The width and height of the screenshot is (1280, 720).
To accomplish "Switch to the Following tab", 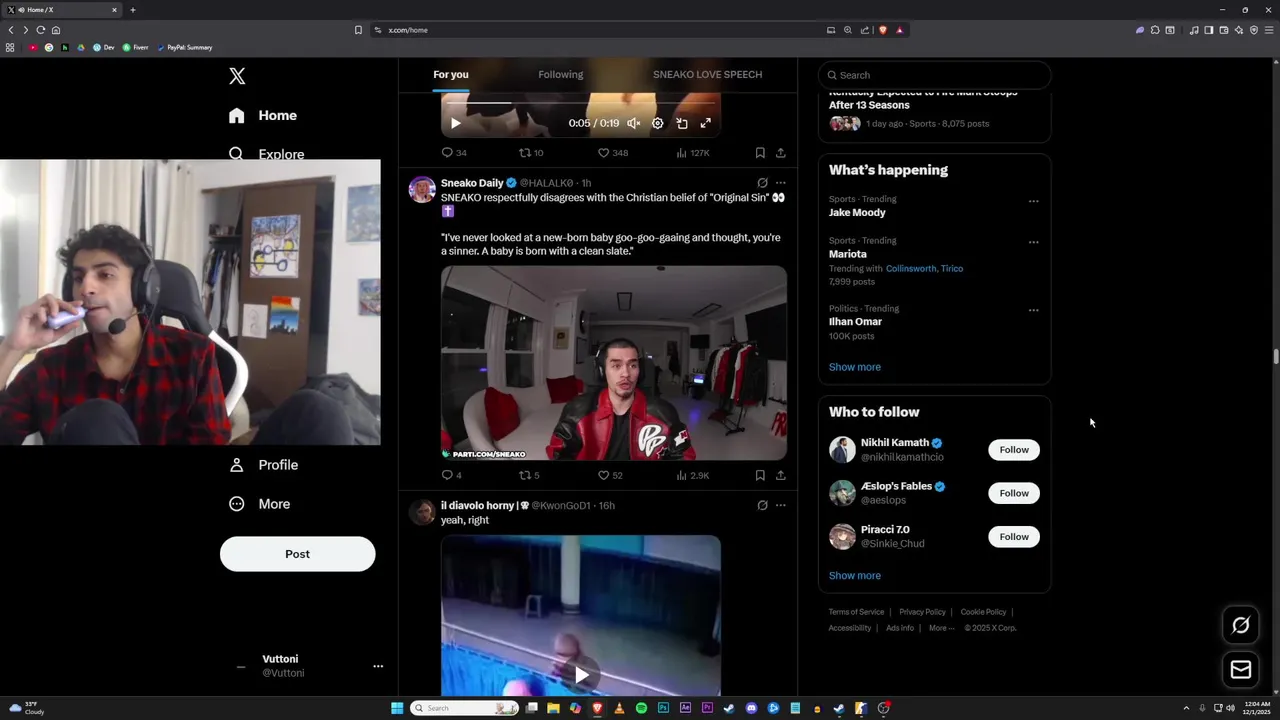I will point(560,74).
